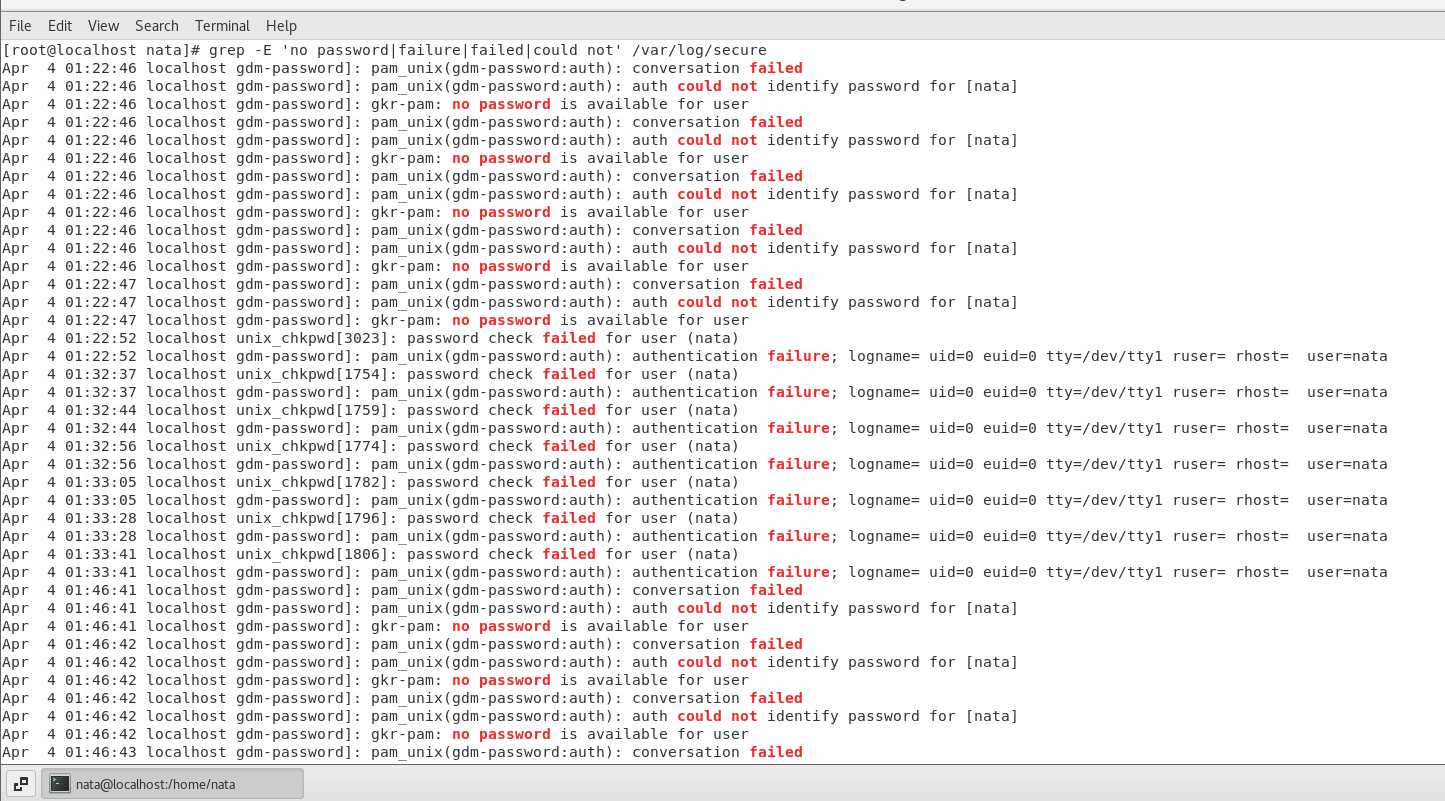Open the Edit menu
The height and width of the screenshot is (801, 1445).
tap(60, 26)
